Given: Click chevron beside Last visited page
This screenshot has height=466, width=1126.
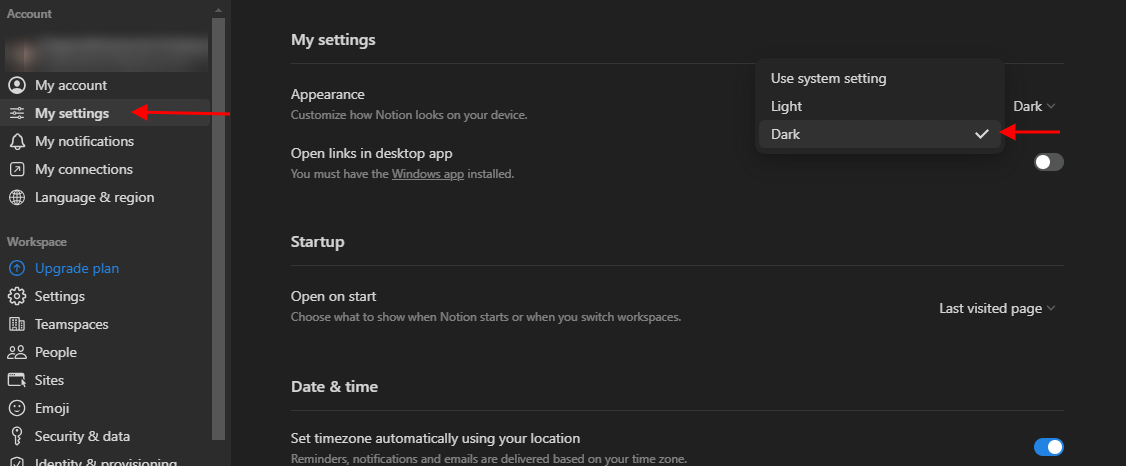Looking at the screenshot, I should (x=1051, y=308).
